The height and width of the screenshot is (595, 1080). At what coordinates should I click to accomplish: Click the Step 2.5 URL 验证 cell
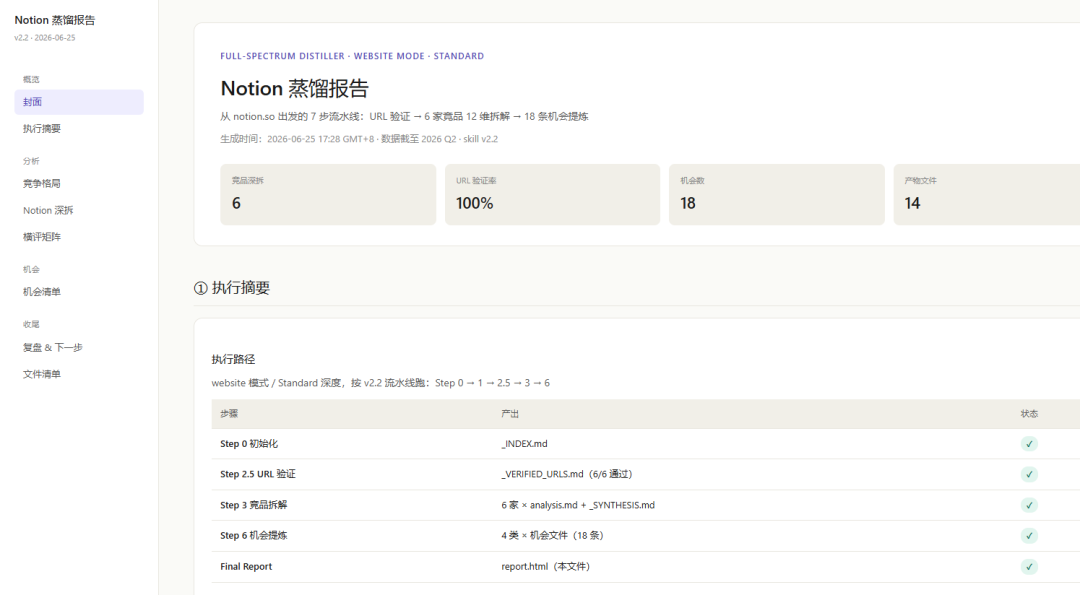(258, 474)
